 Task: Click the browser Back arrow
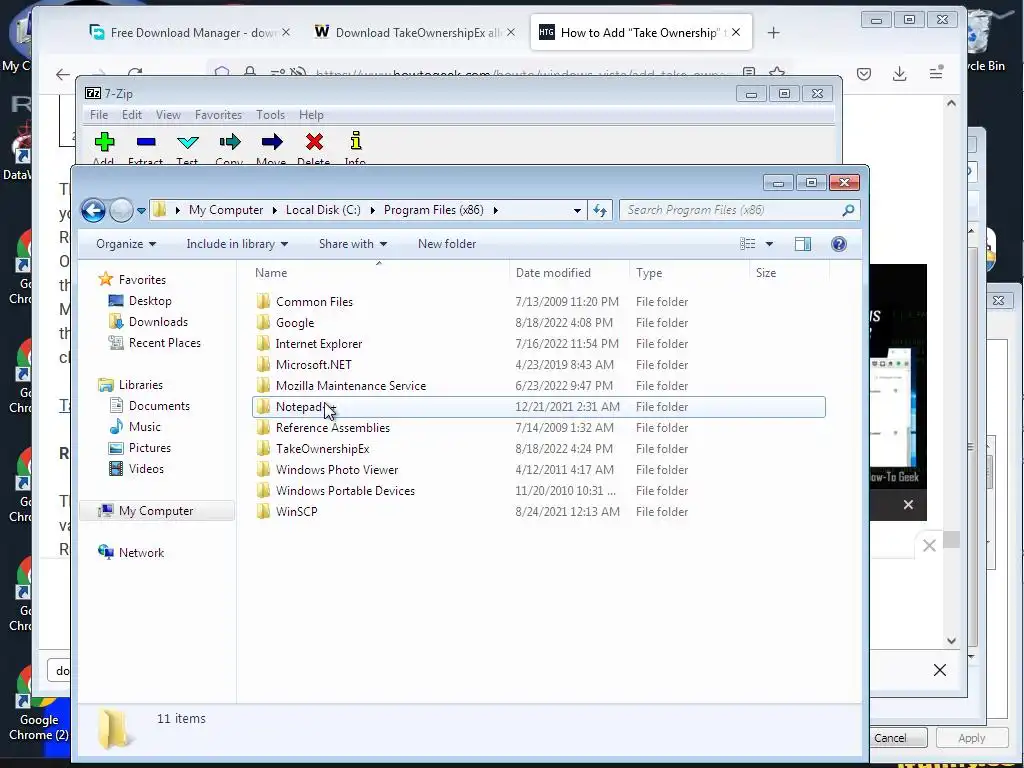[x=63, y=74]
